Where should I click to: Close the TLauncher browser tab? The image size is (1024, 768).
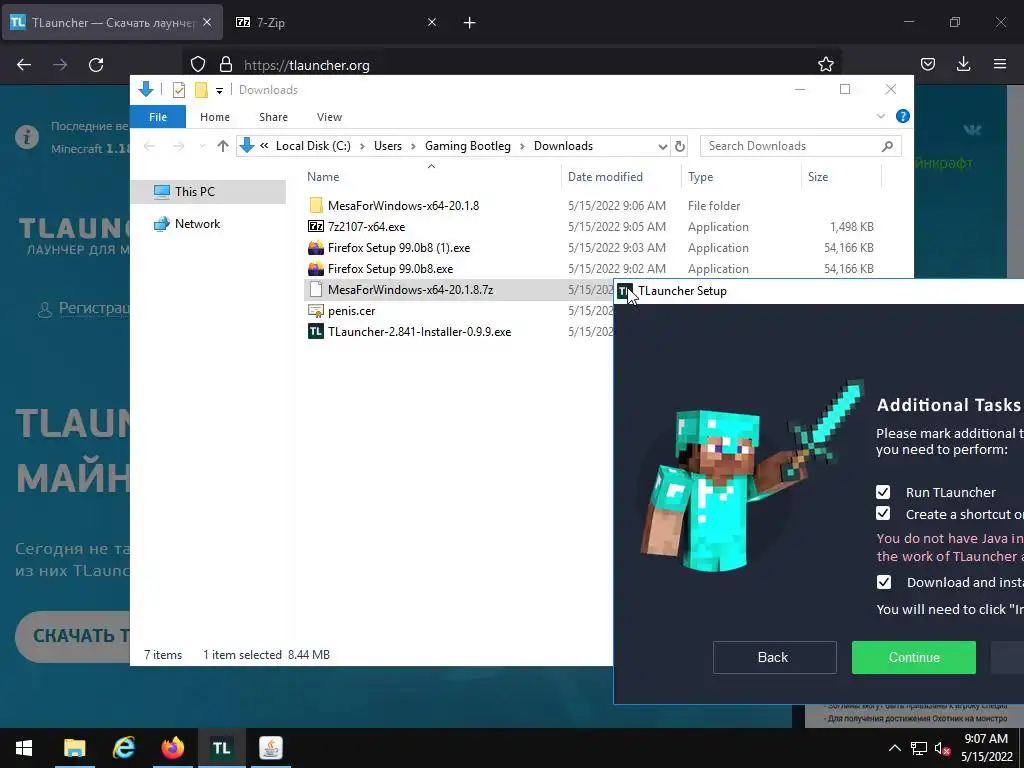207,22
